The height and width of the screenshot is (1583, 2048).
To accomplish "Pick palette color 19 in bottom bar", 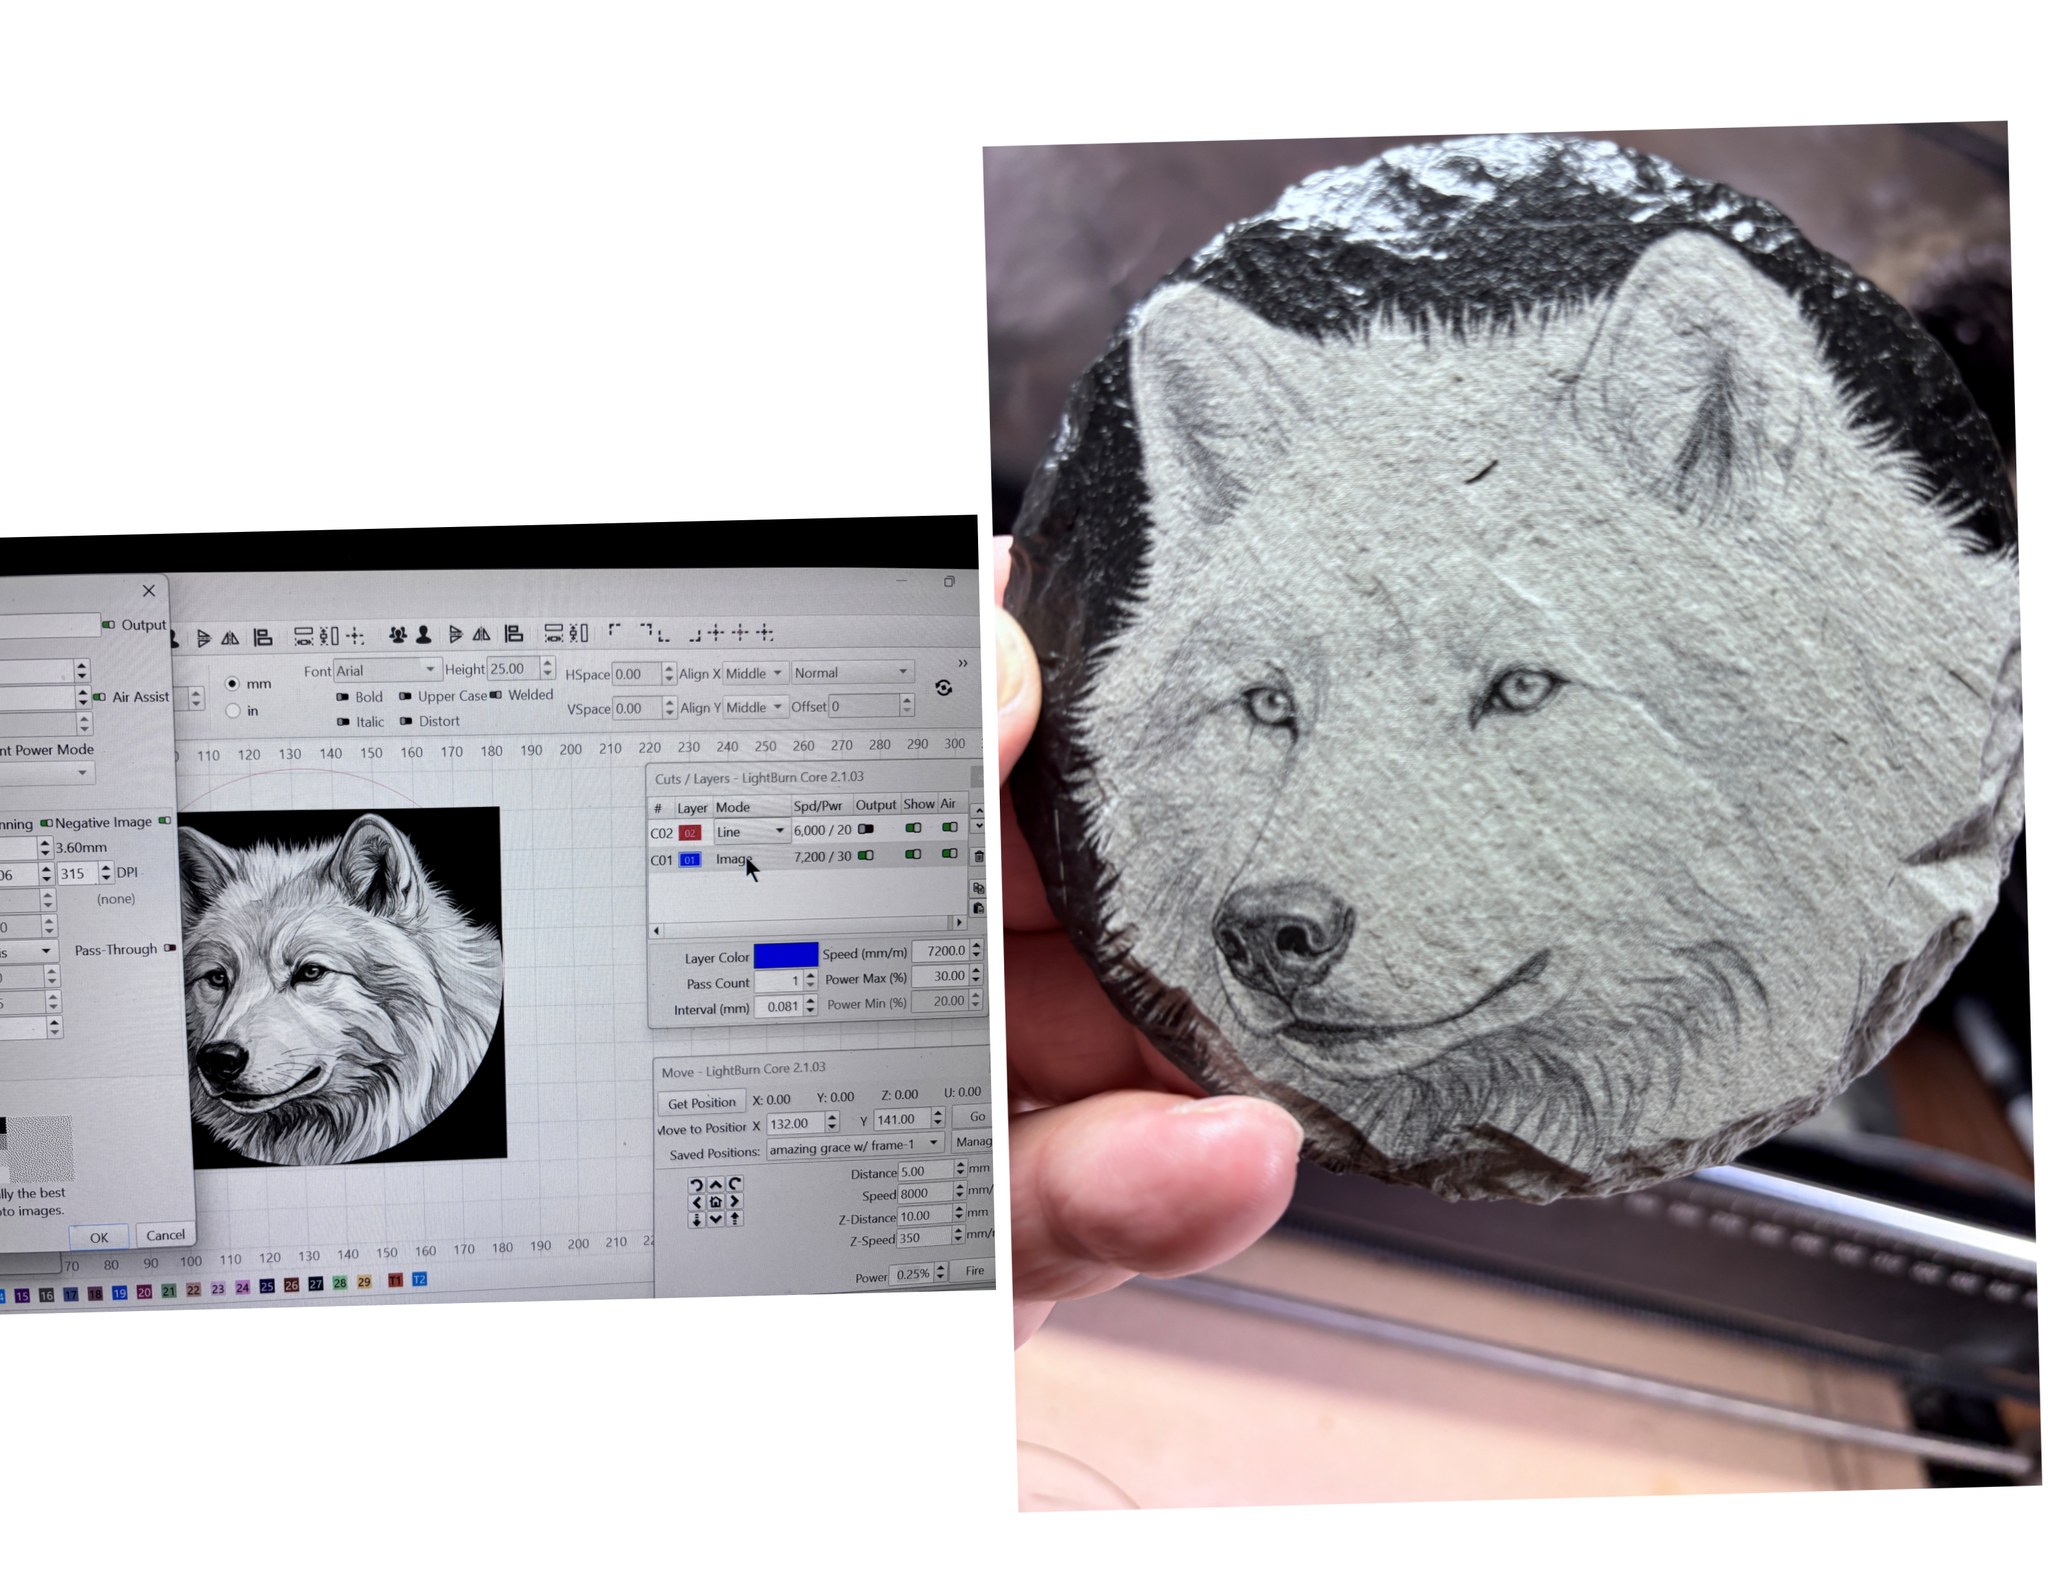I will point(119,1293).
